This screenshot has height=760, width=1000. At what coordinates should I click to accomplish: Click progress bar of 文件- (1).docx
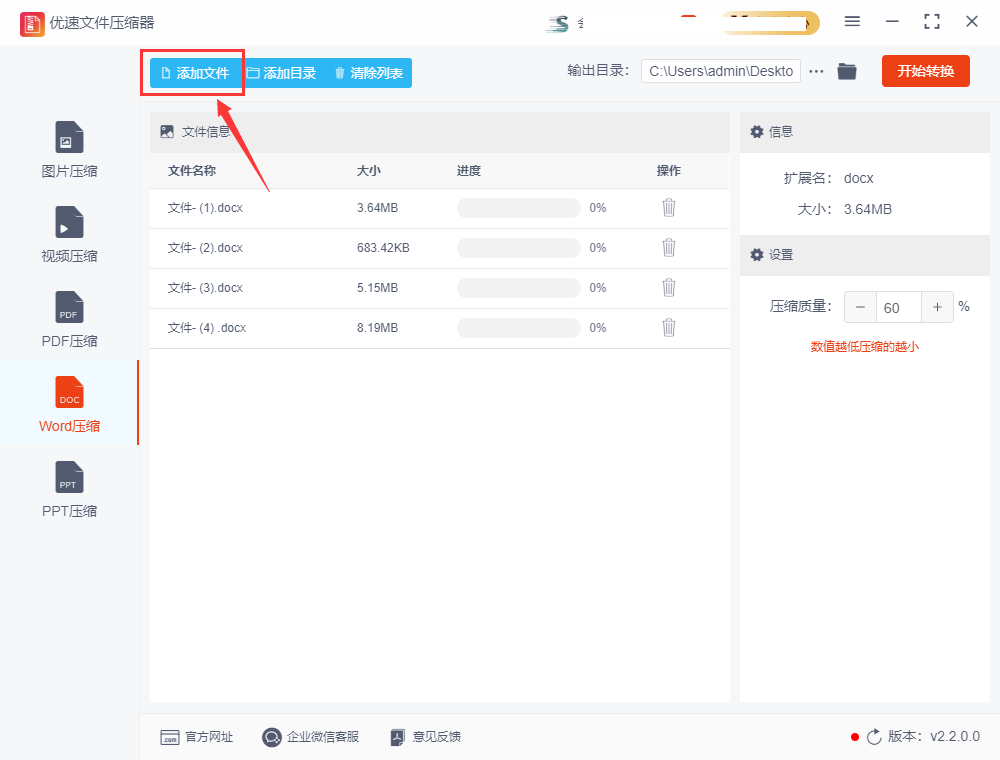tap(518, 208)
